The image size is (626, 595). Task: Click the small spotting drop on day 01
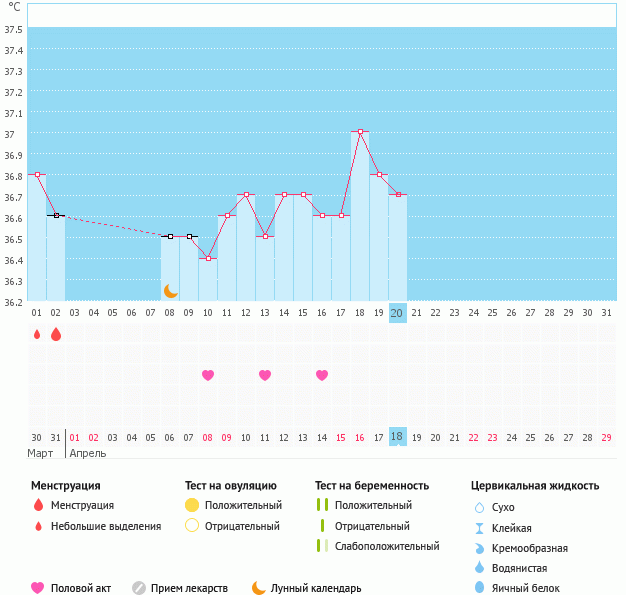click(37, 335)
